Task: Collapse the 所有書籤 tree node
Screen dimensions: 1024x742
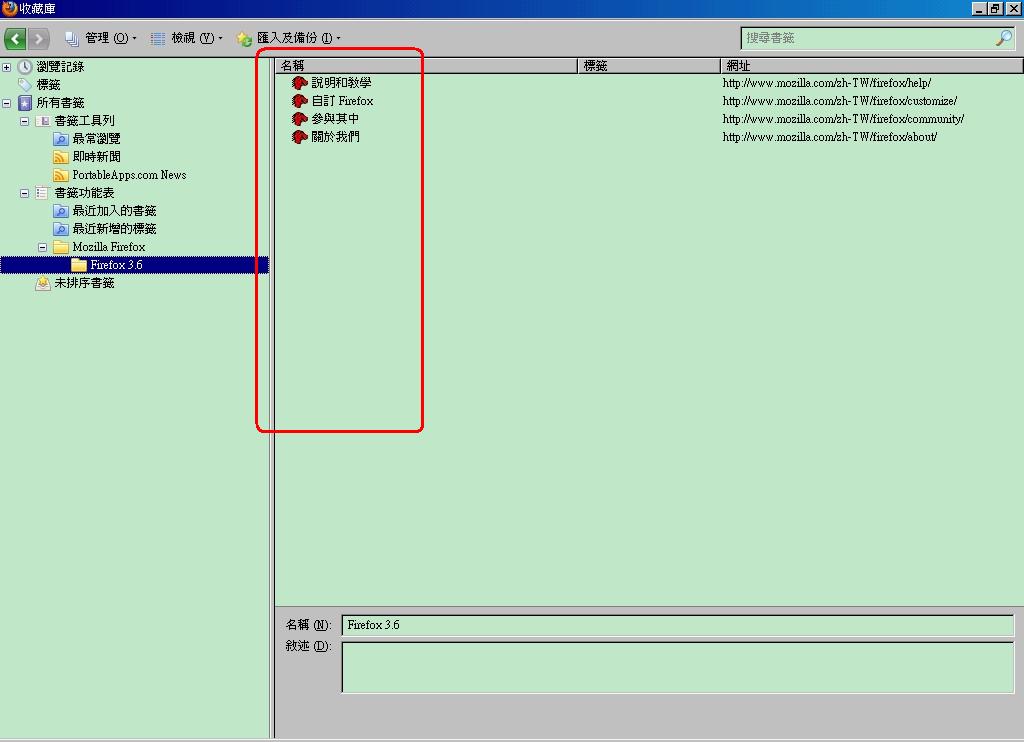Action: coord(7,103)
